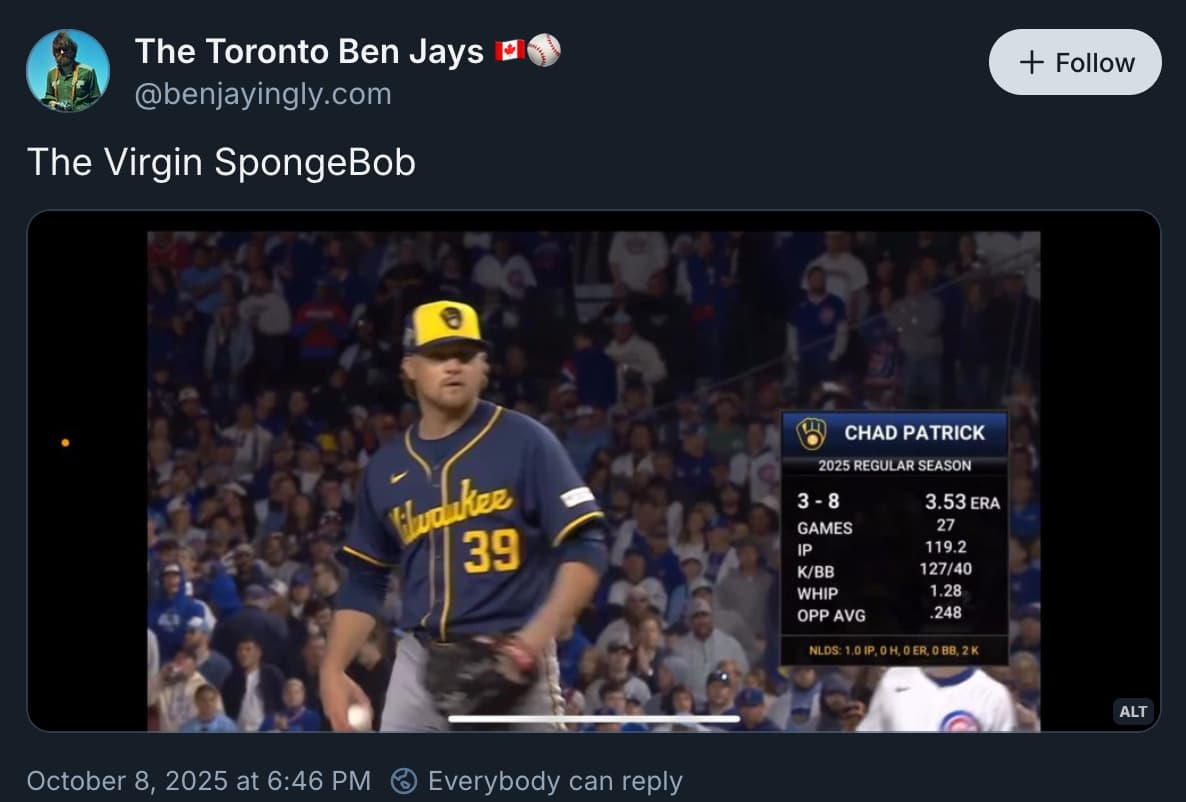
Task: Click the CHAD PATRICK name in stats graphic
Action: pos(914,433)
